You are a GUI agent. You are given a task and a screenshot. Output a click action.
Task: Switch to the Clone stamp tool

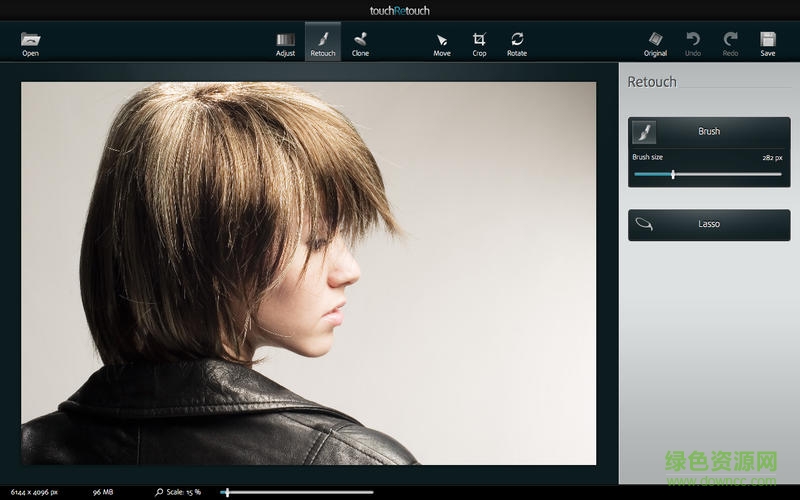(360, 42)
